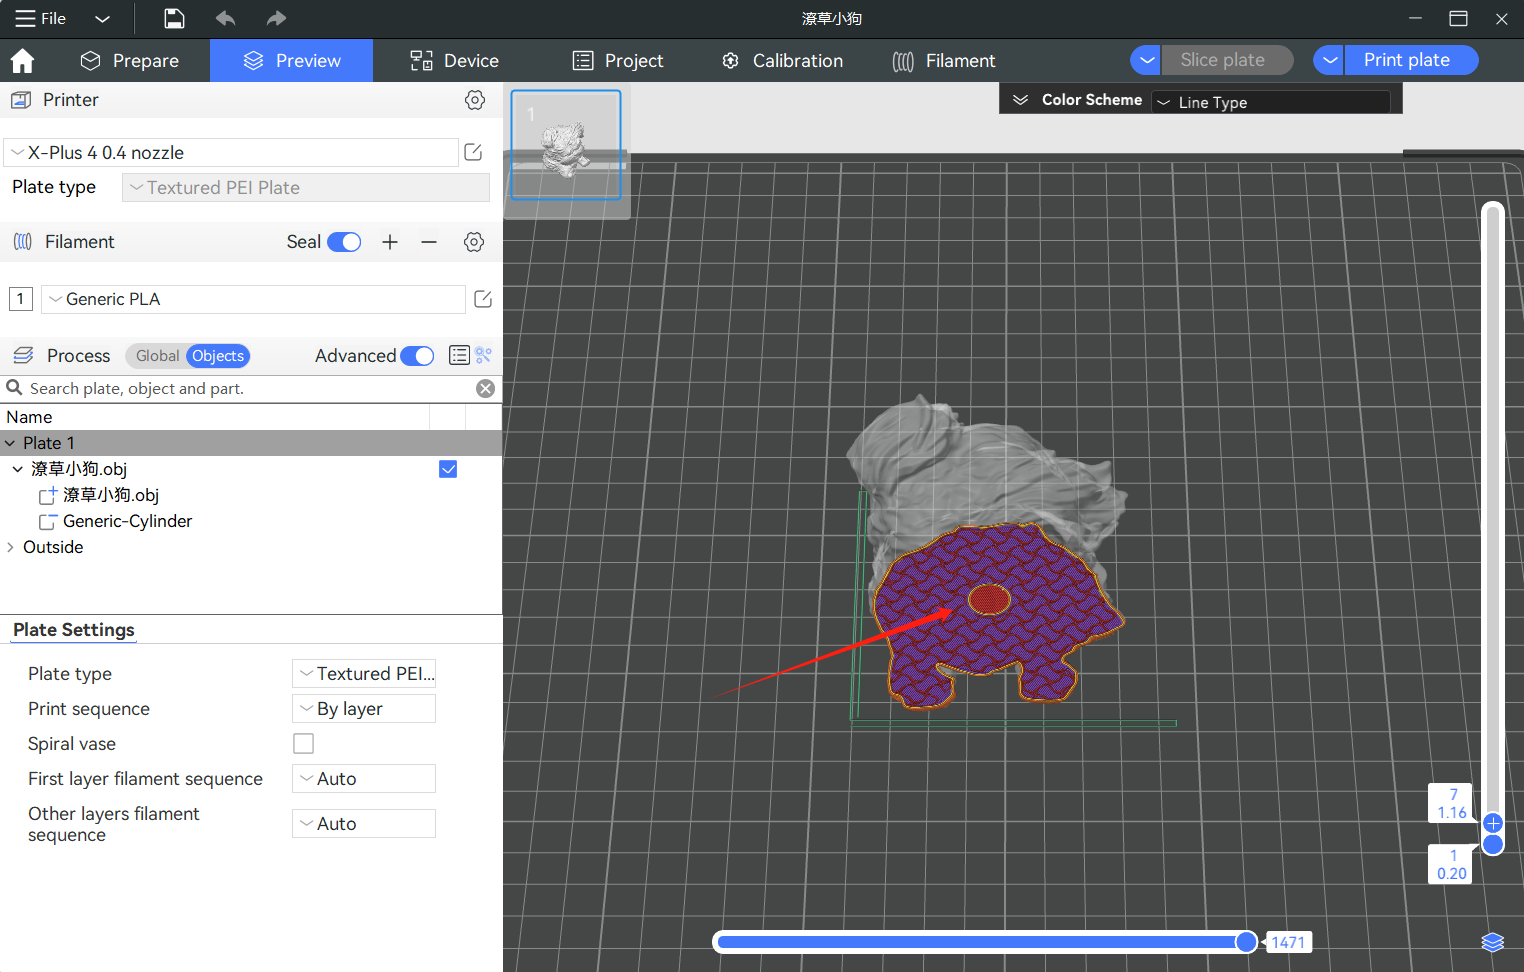Open First layer filament sequence dropdown

tap(364, 779)
